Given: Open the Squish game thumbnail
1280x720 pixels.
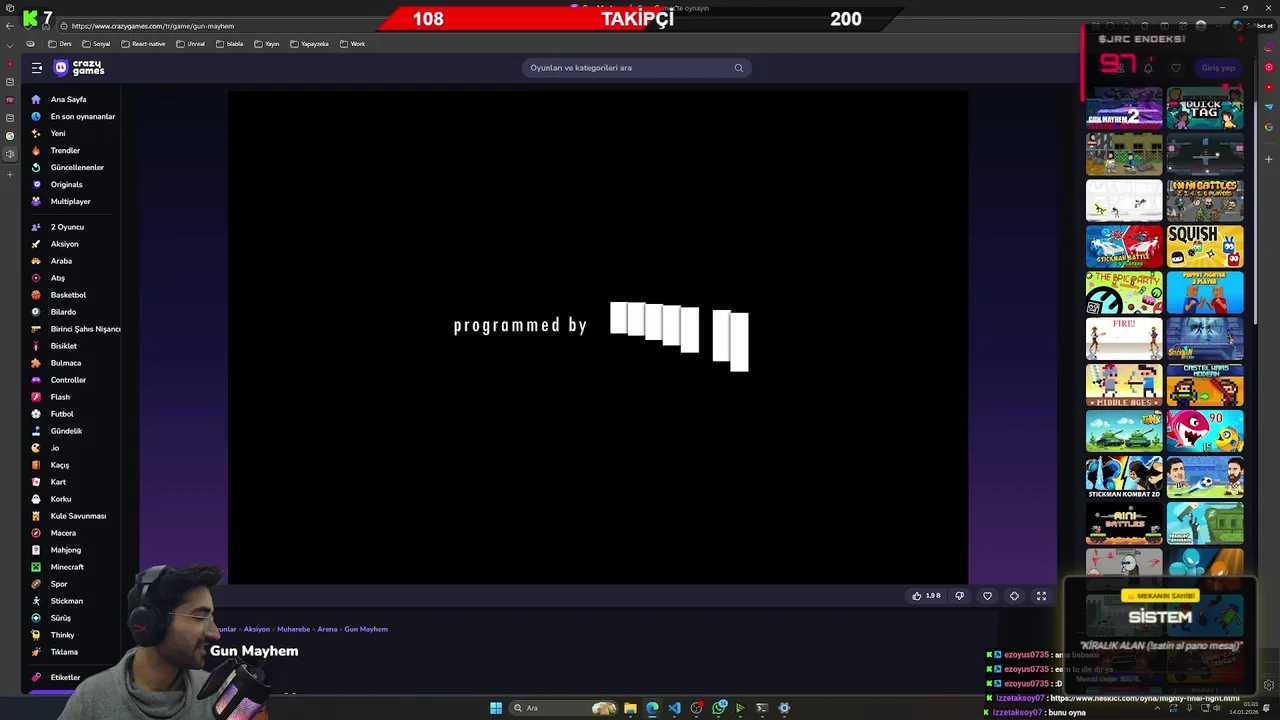Looking at the screenshot, I should point(1205,247).
